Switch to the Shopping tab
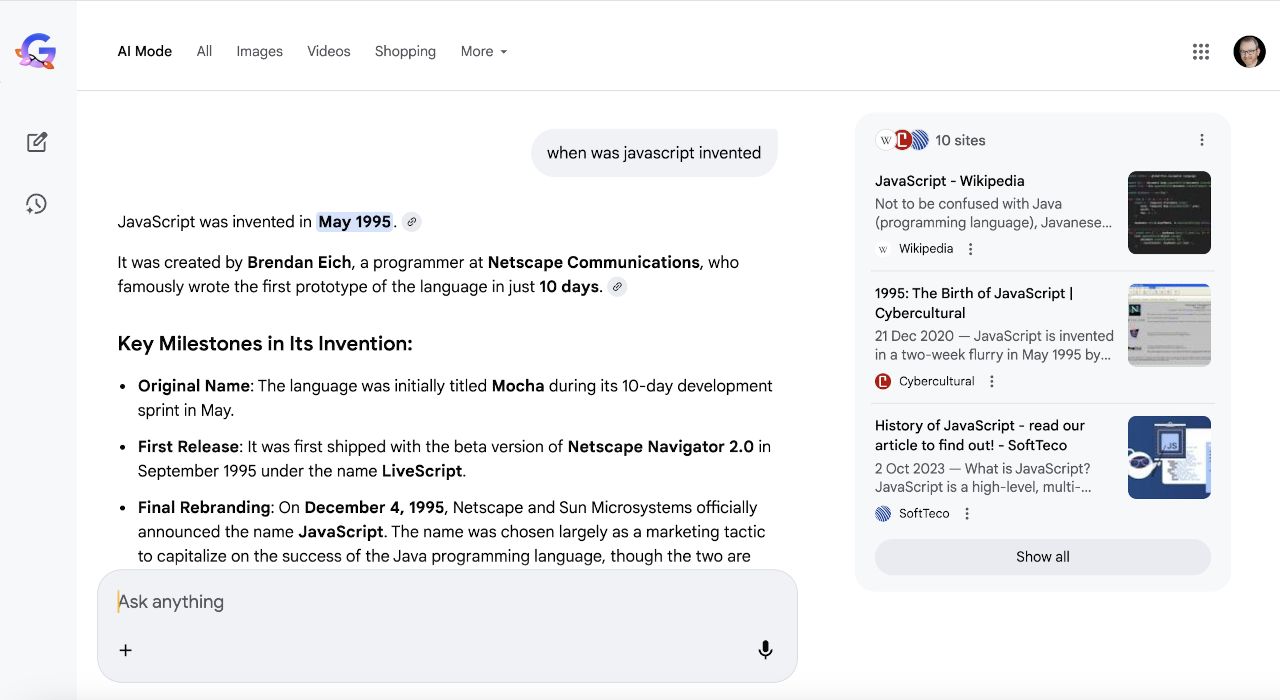Viewport: 1280px width, 700px height. [x=405, y=52]
